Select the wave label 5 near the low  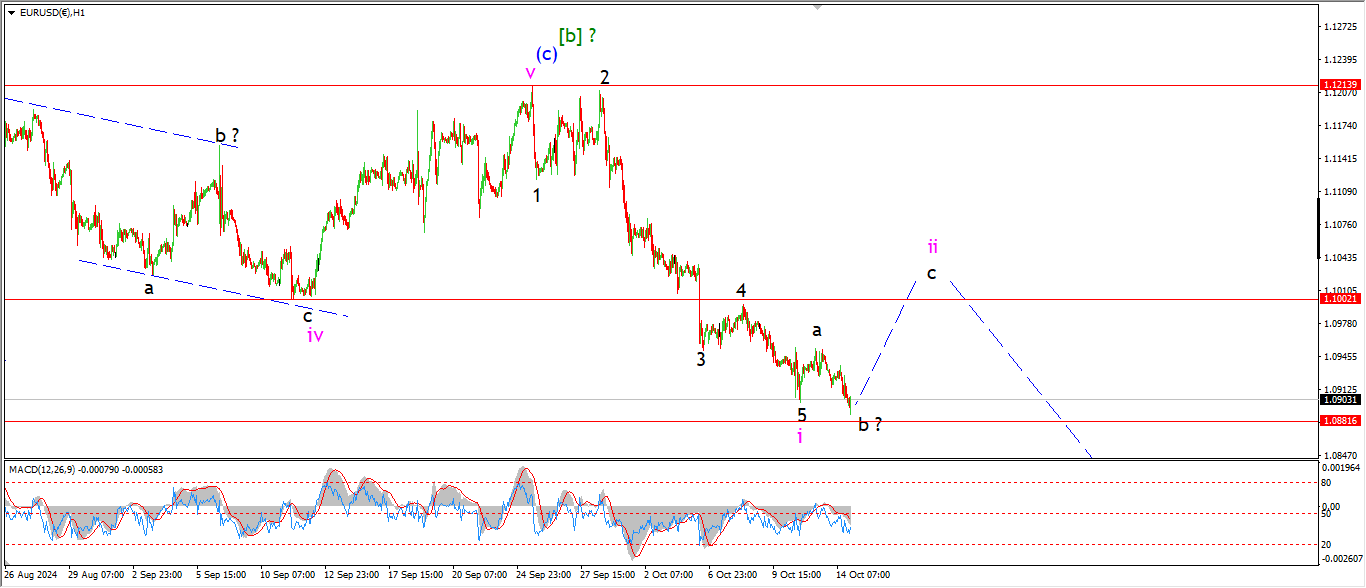(x=802, y=414)
